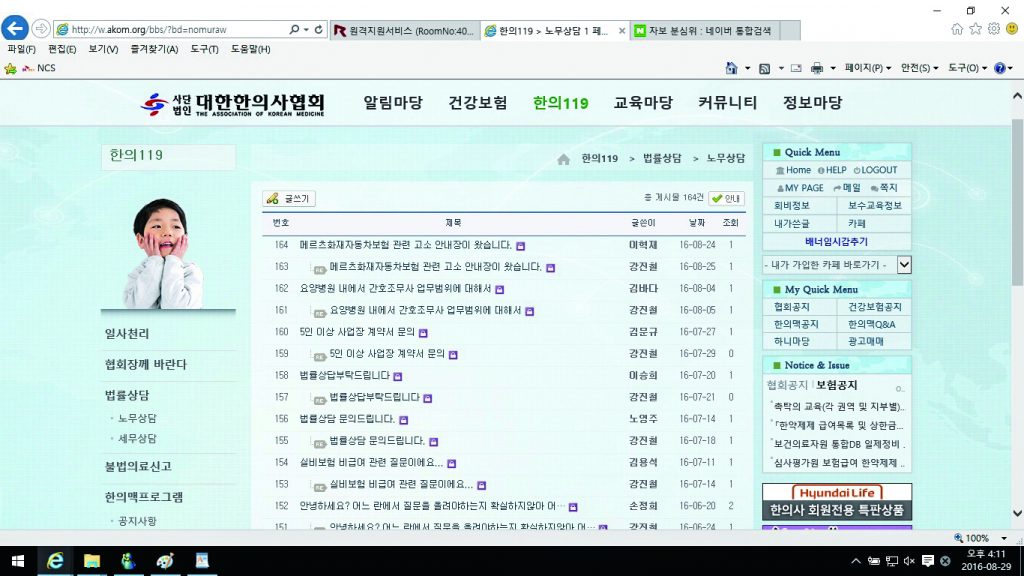Expand the address bar history dropdown
This screenshot has height=576, width=1024.
click(306, 31)
